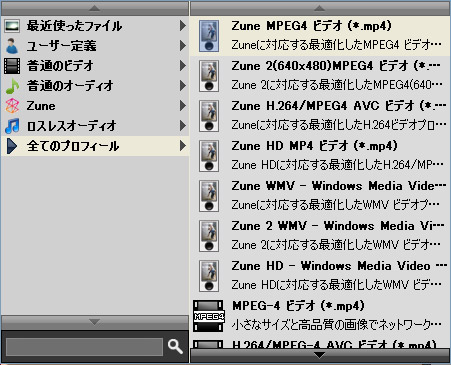The image size is (451, 365).
Task: Click the Zune HD MP4 ビデオ device icon
Action: 209,156
